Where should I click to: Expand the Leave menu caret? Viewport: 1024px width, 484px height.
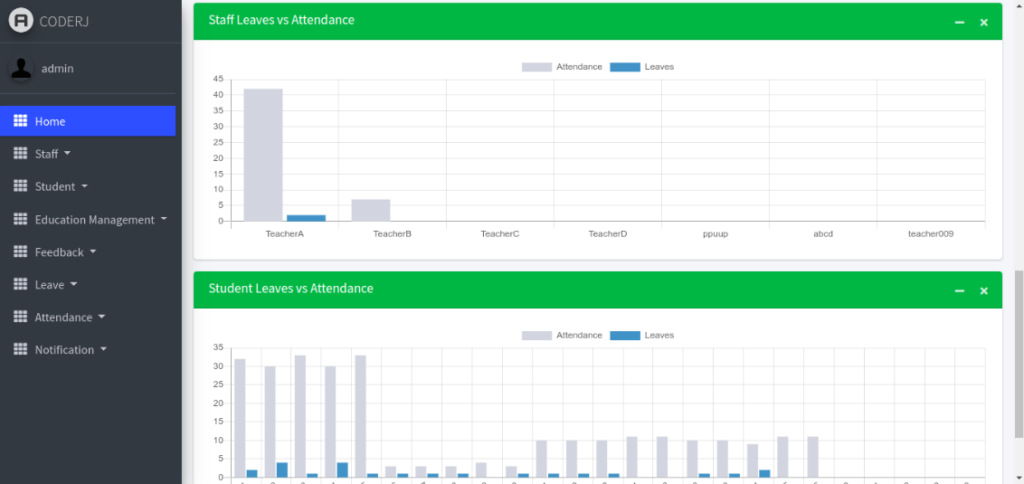tap(73, 284)
